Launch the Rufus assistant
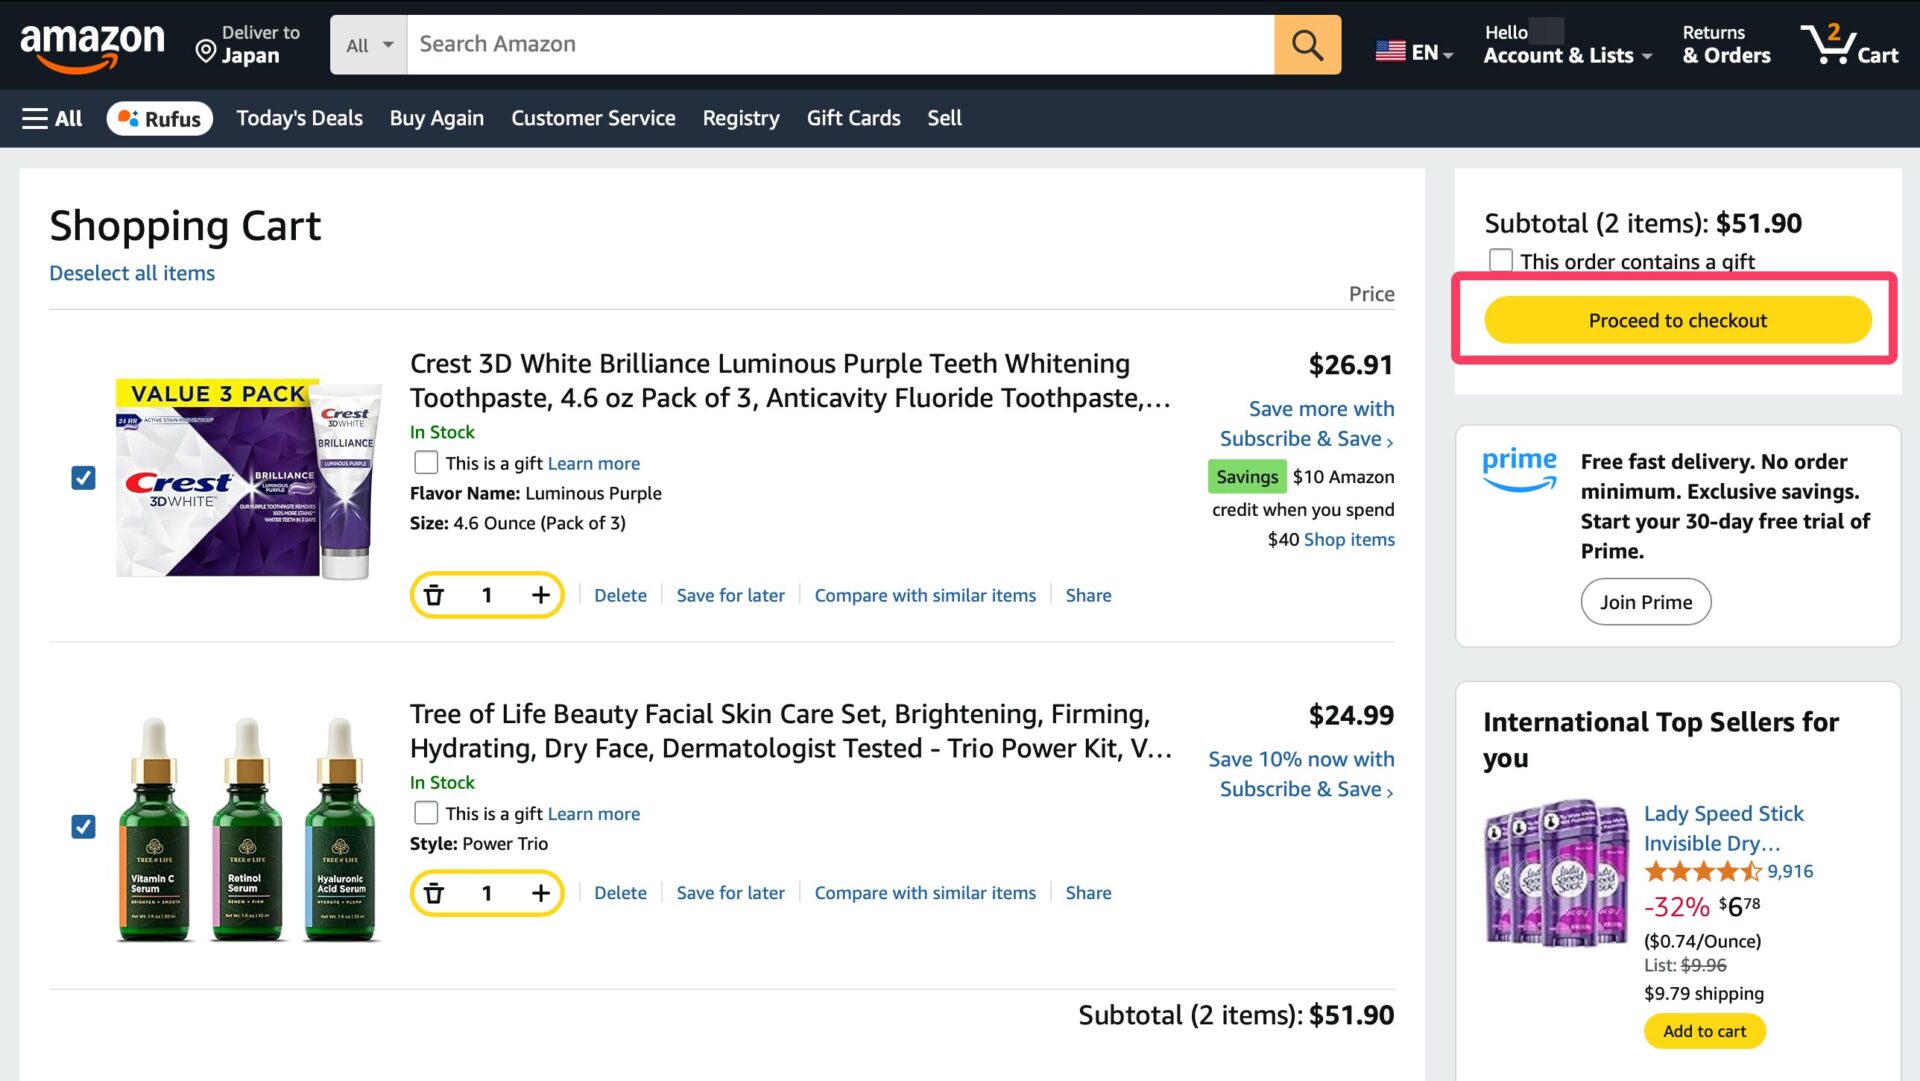Viewport: 1920px width, 1081px height. pos(160,118)
